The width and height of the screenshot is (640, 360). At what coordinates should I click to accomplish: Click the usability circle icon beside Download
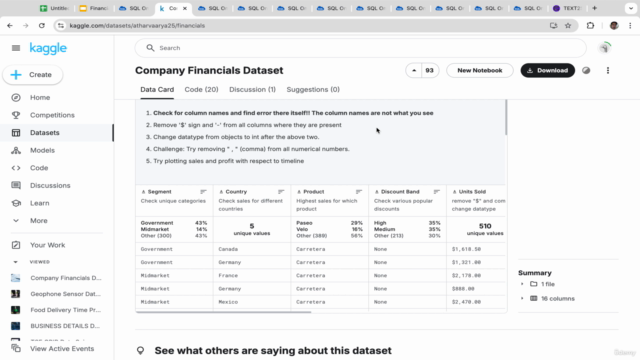[586, 70]
